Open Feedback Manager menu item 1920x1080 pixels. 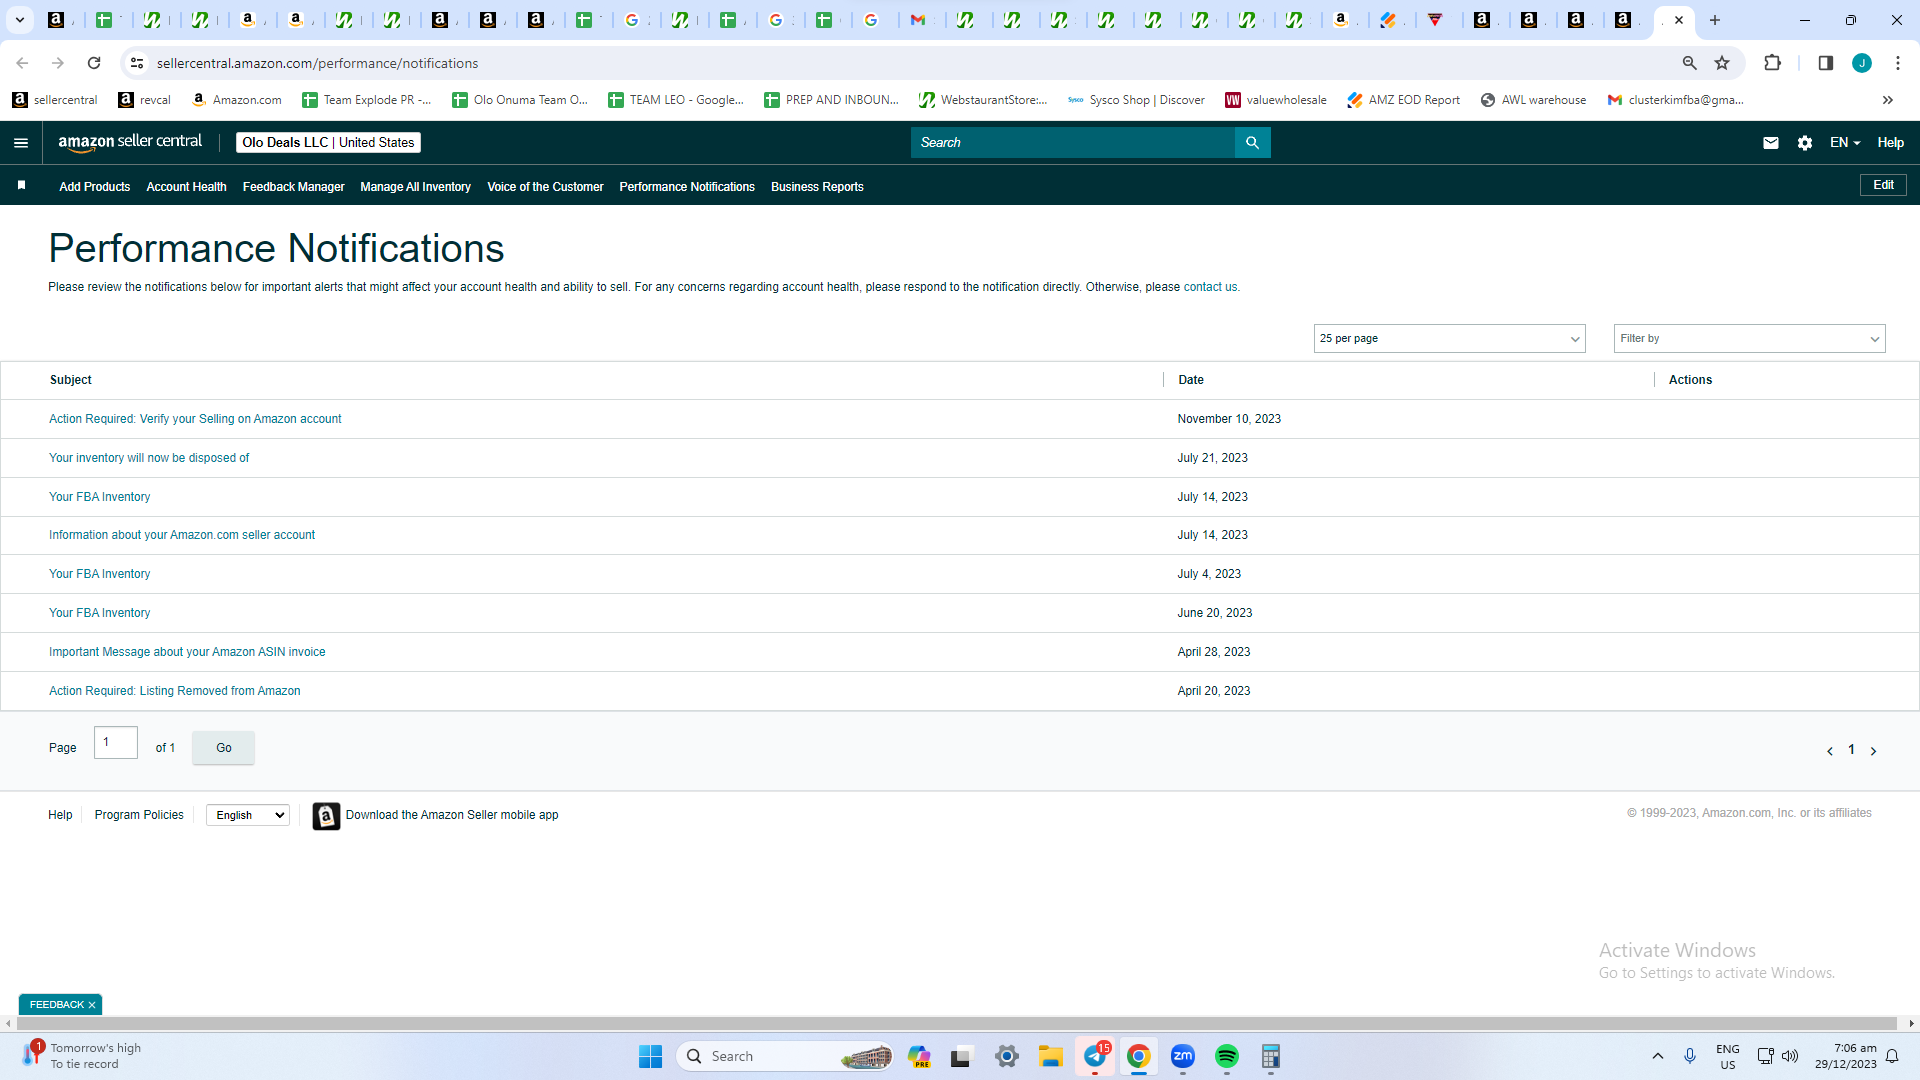[x=293, y=187]
